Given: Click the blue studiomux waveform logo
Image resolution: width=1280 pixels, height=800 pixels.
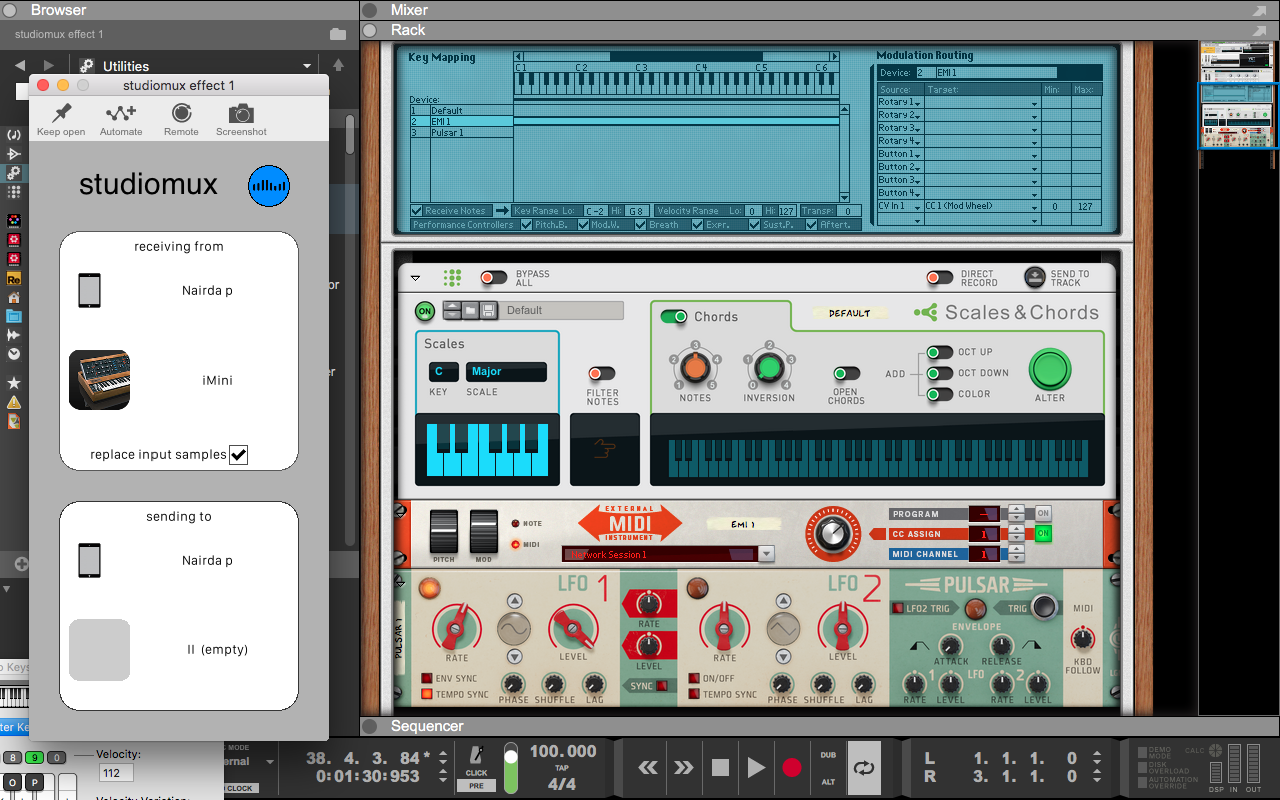Looking at the screenshot, I should [x=269, y=186].
